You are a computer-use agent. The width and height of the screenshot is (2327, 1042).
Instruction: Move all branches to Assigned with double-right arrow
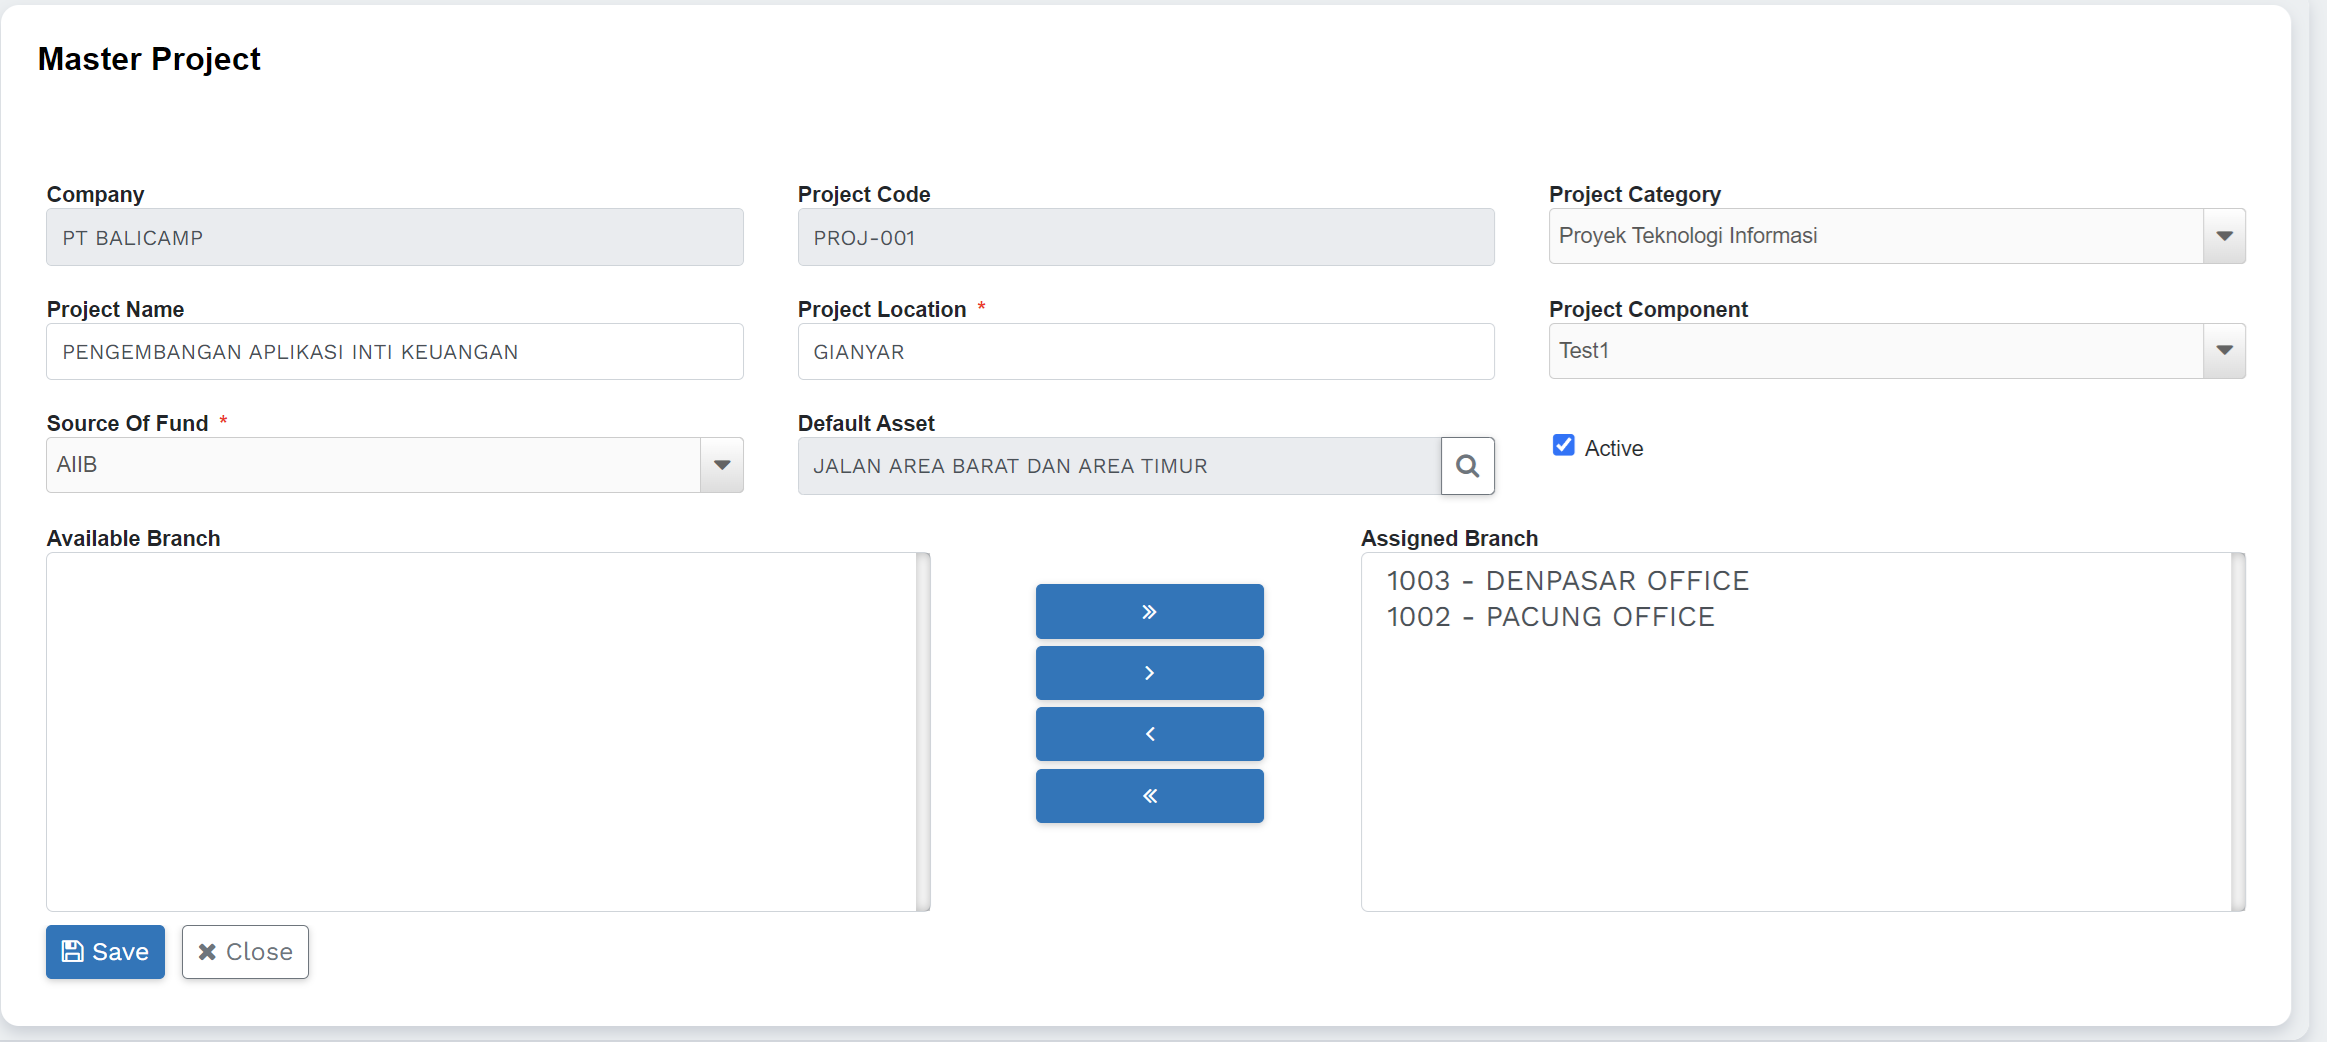pyautogui.click(x=1149, y=611)
